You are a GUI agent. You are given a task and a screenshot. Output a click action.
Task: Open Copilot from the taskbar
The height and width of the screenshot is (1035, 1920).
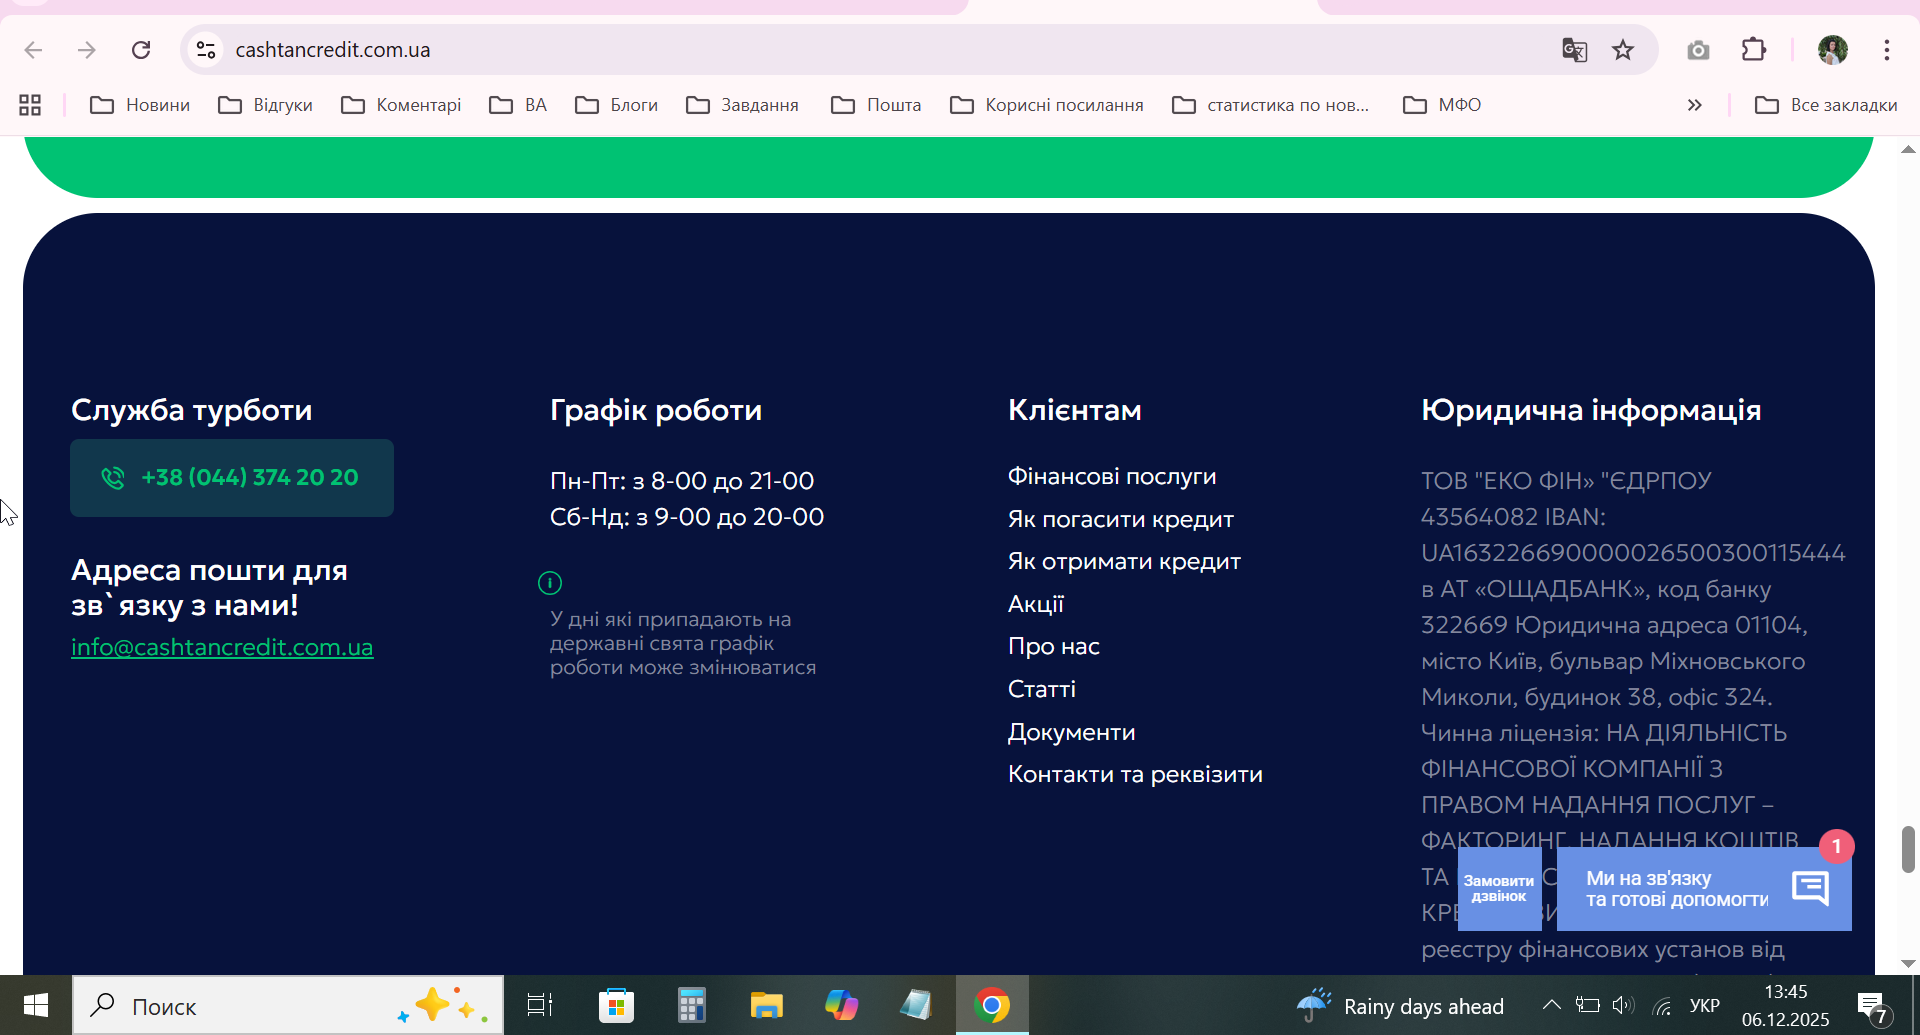[x=841, y=1005]
